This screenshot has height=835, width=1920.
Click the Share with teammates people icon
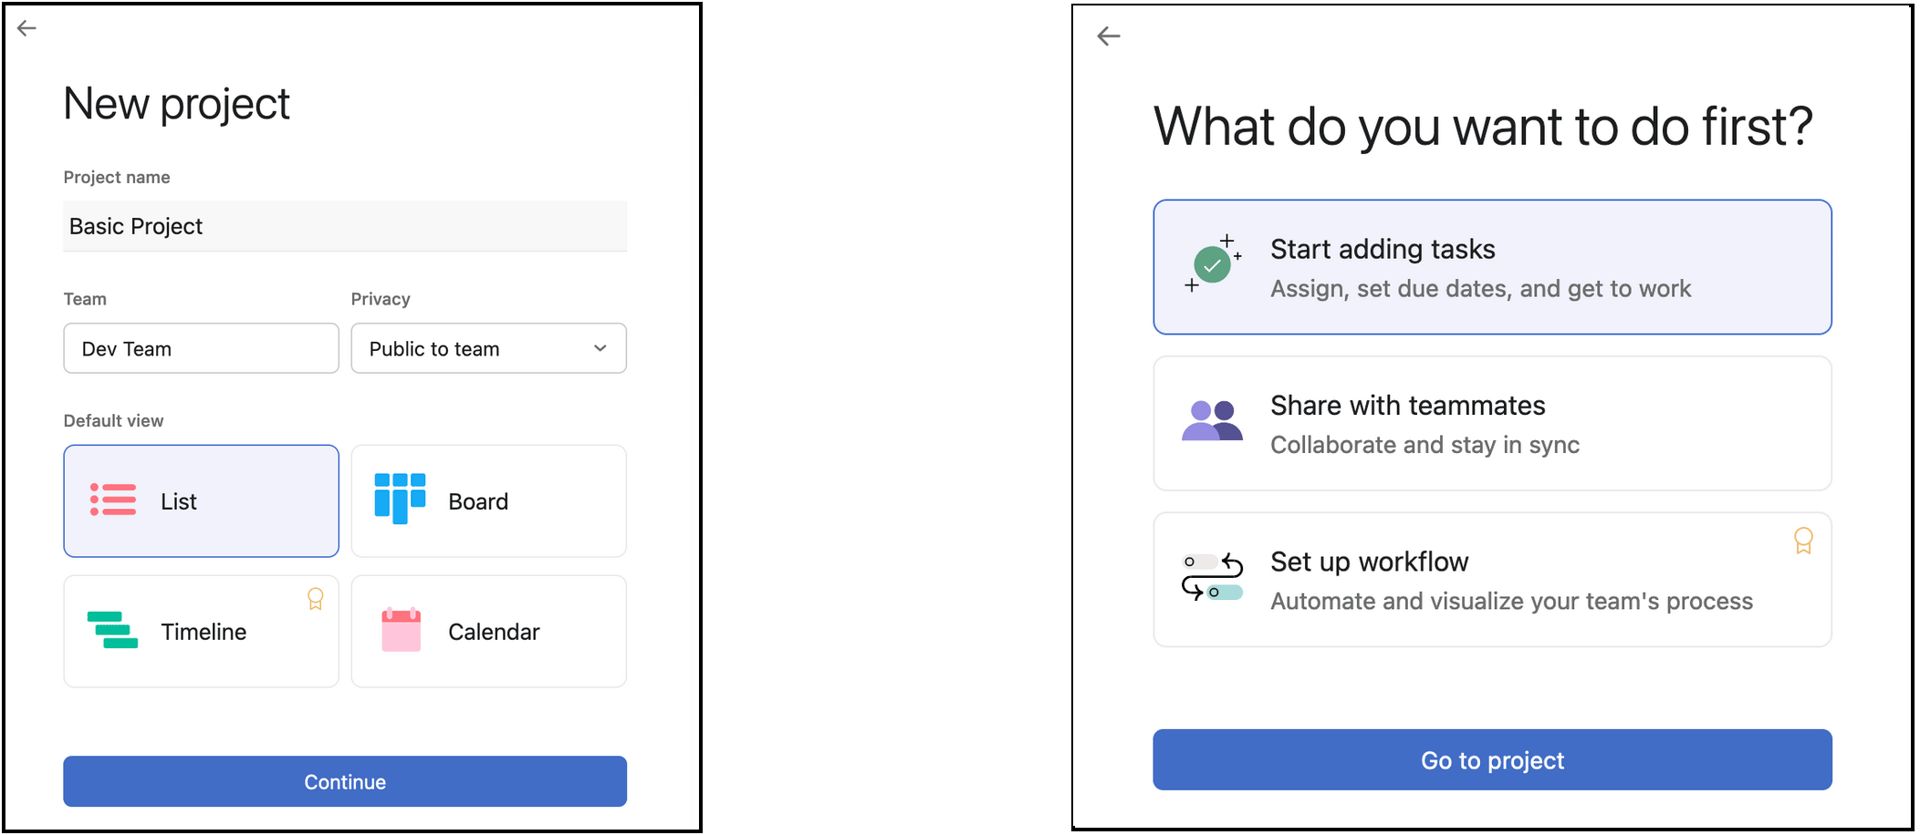click(x=1212, y=421)
